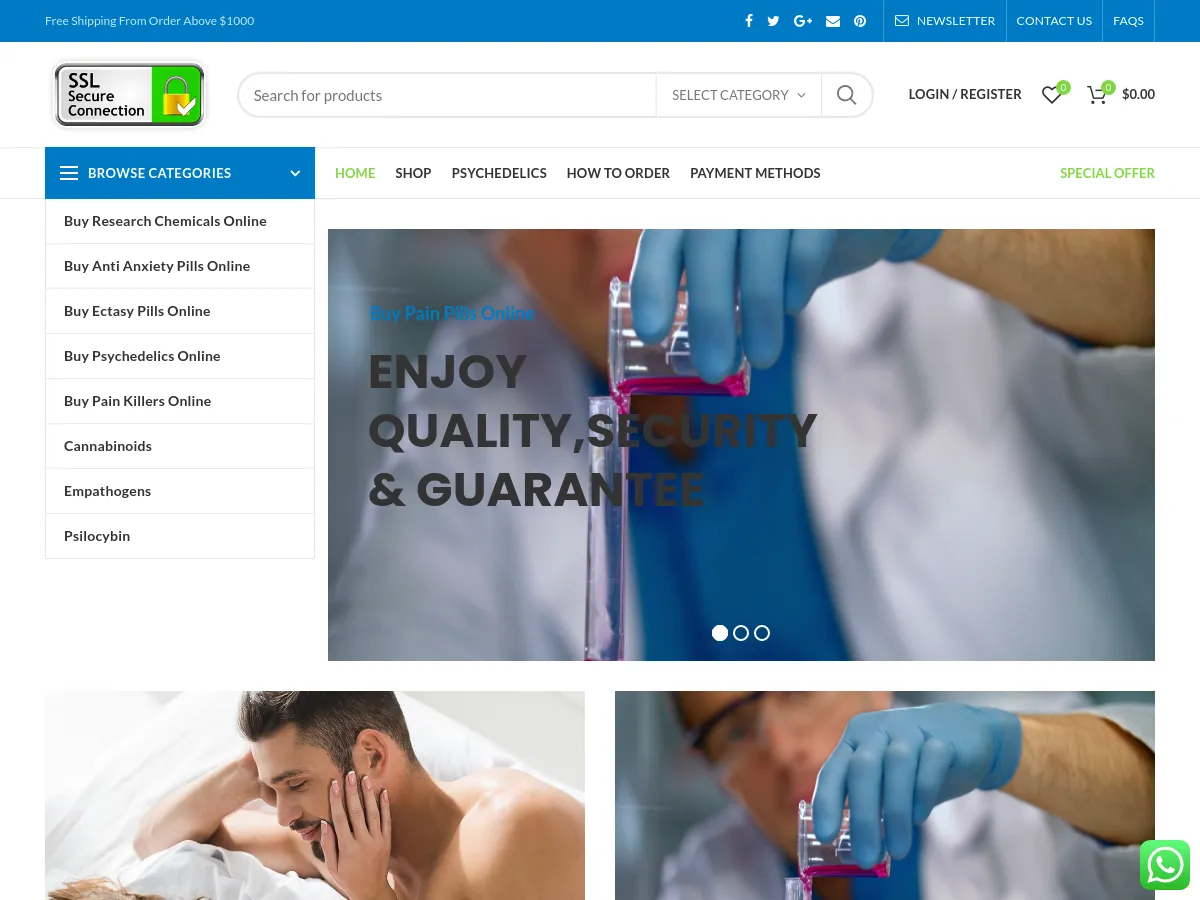The image size is (1200, 900).
Task: Open the Pinterest social icon
Action: click(x=860, y=20)
